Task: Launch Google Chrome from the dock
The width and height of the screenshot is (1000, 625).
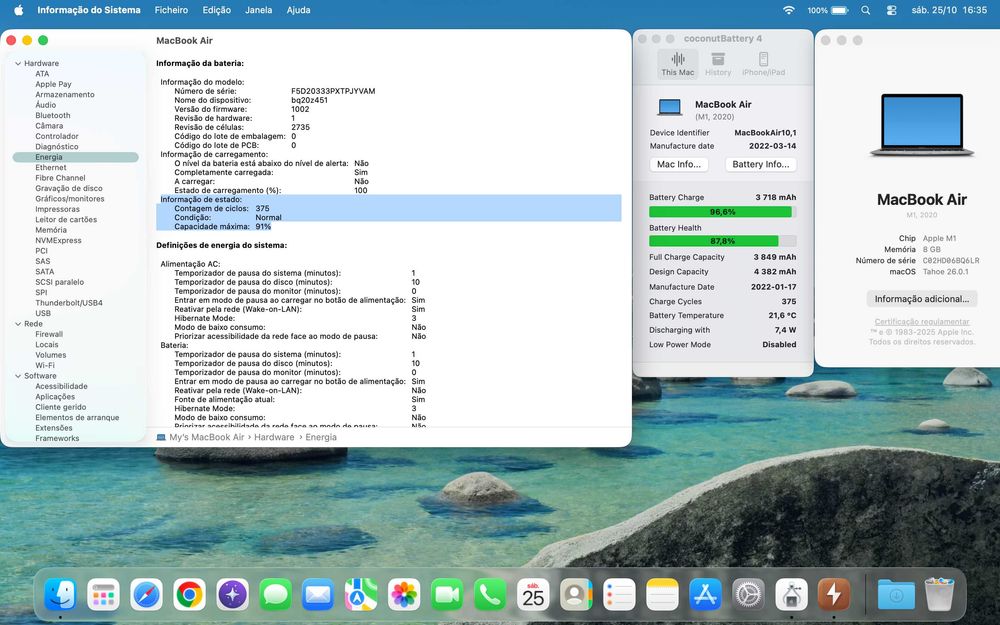Action: [189, 595]
